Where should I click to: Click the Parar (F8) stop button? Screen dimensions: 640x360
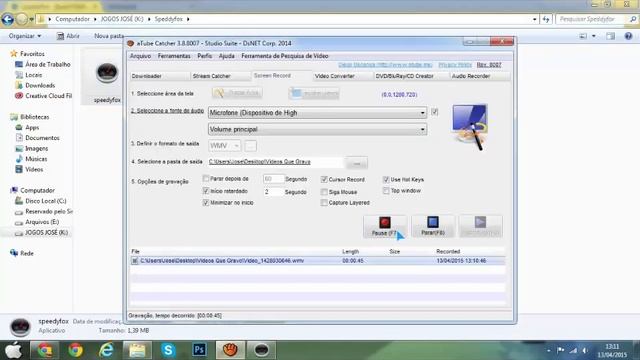(433, 227)
